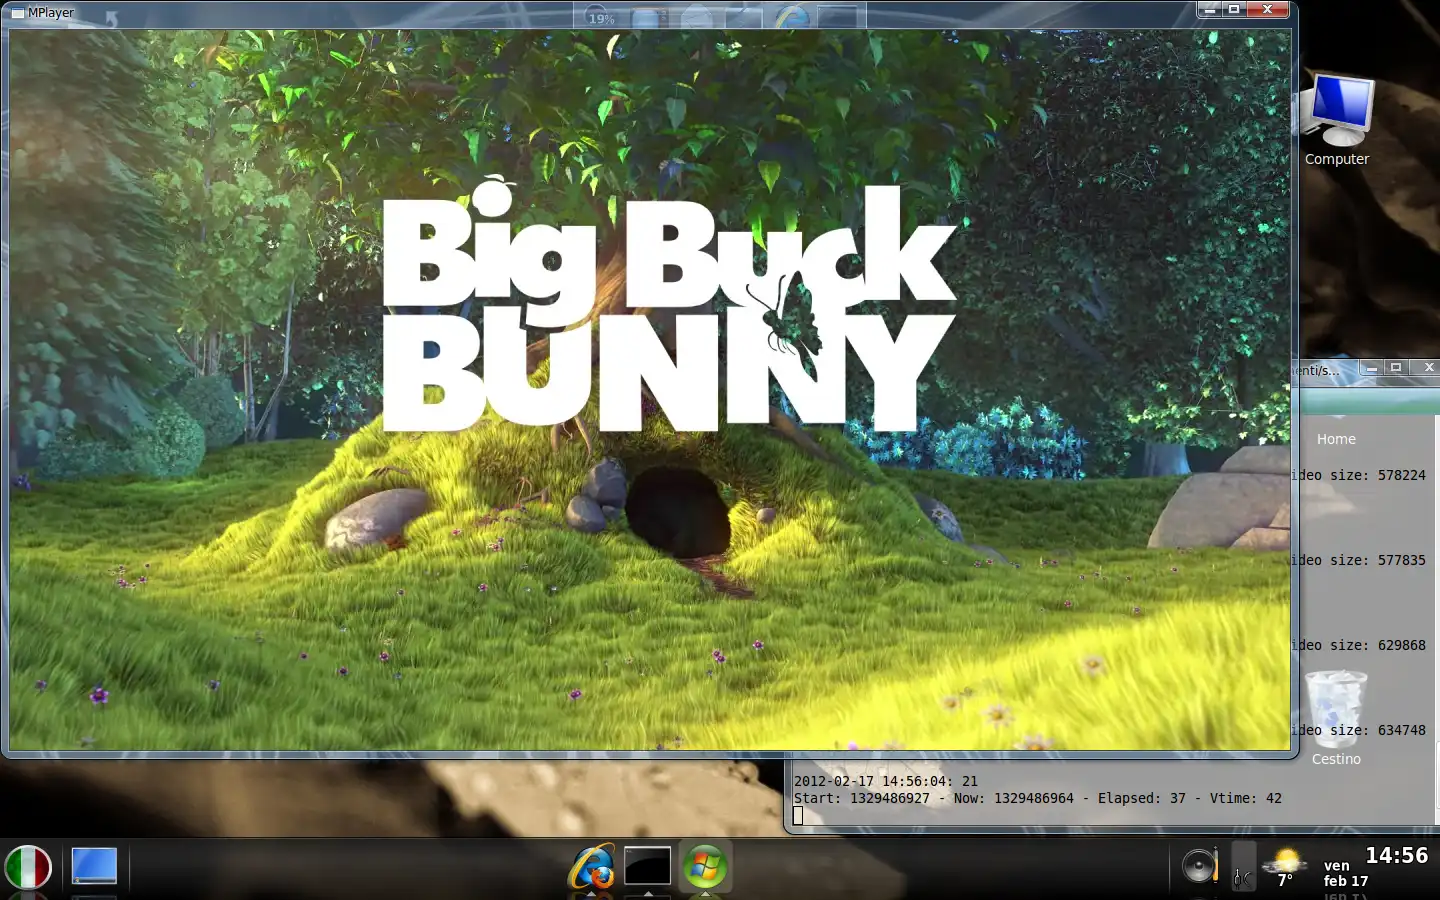
Task: Click the scissors clipboard tray icon
Action: [x=1243, y=866]
